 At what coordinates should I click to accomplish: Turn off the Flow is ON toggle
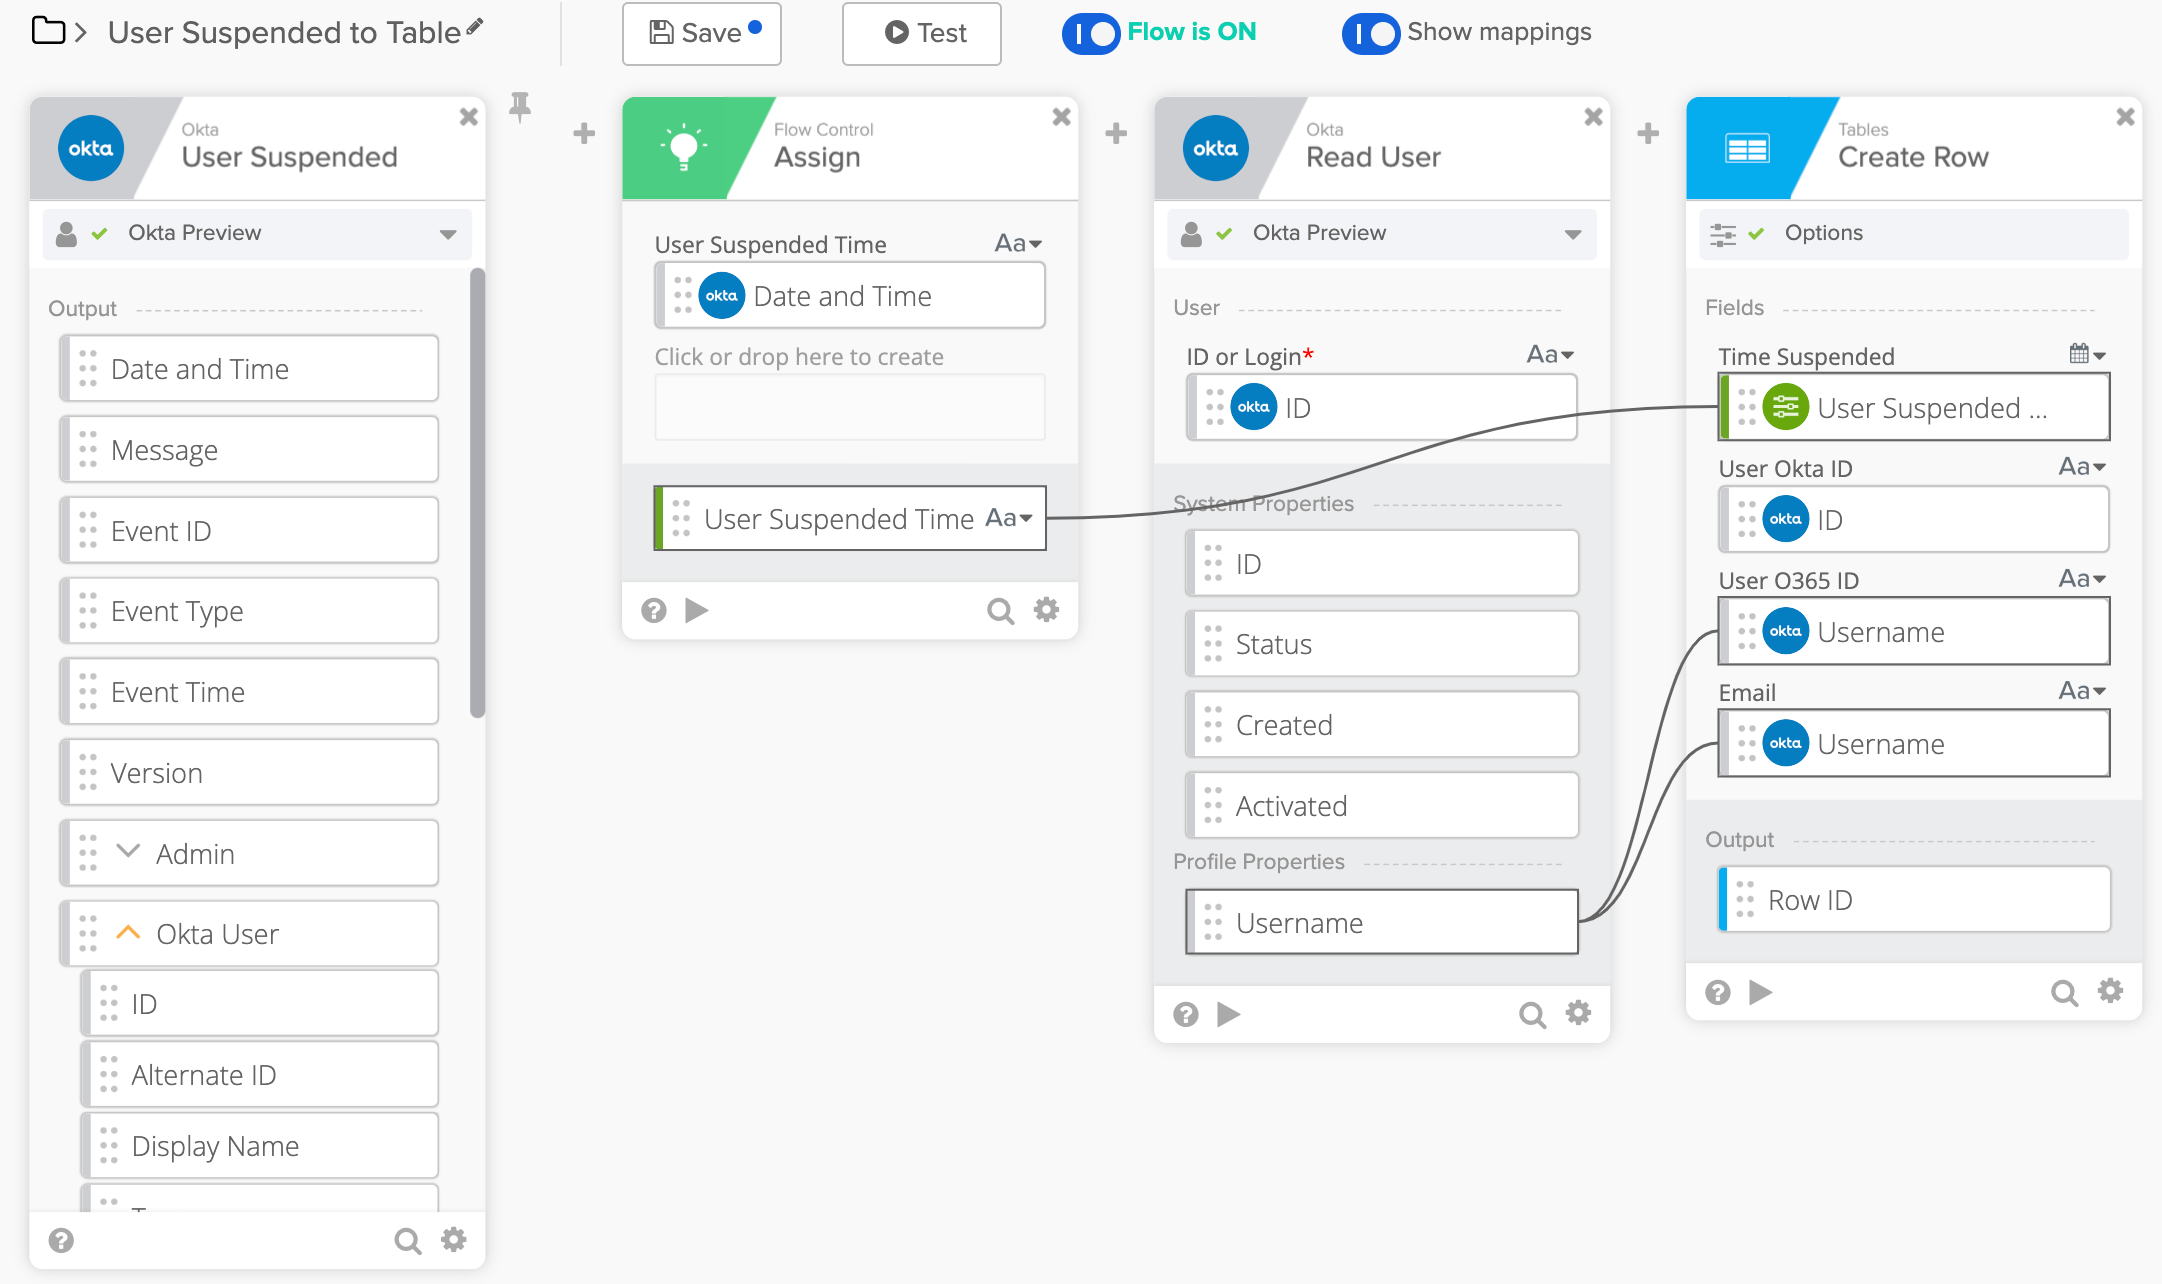coord(1091,33)
